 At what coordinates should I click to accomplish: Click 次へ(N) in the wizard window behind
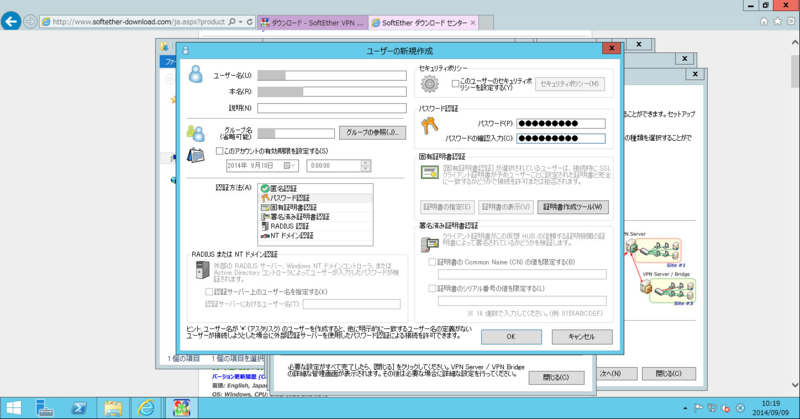616,374
